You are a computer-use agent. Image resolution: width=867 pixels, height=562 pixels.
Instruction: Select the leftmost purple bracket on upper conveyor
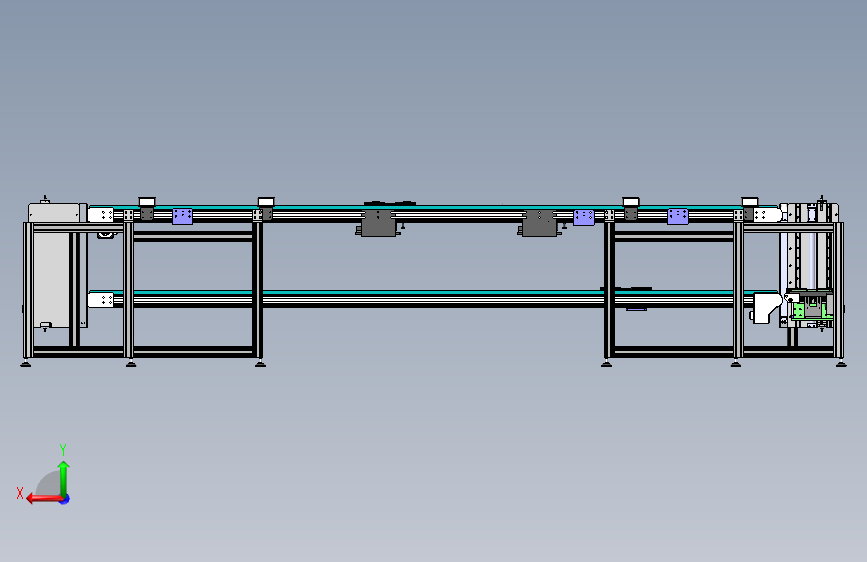pyautogui.click(x=182, y=216)
